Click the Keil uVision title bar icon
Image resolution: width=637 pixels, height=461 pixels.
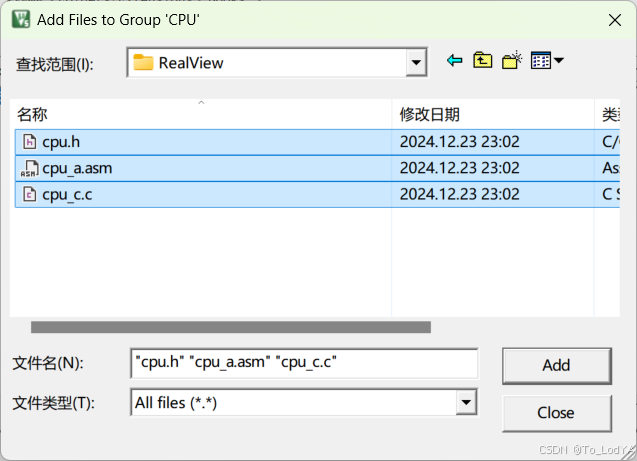[21, 19]
